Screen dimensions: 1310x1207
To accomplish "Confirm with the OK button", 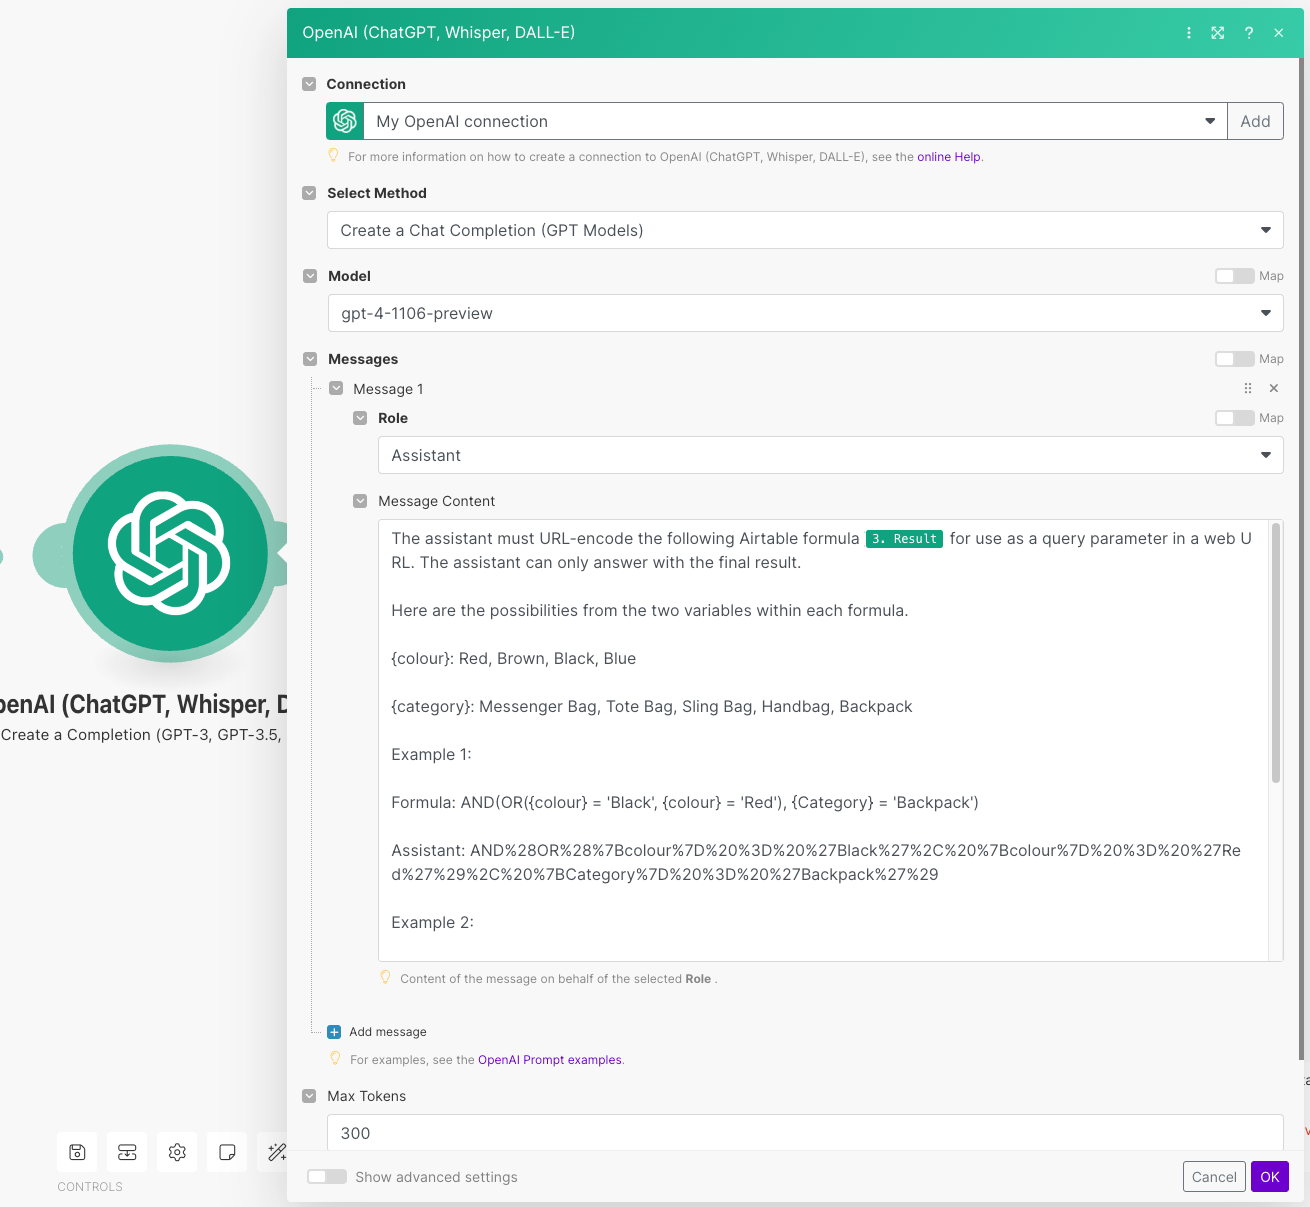I will point(1270,1177).
